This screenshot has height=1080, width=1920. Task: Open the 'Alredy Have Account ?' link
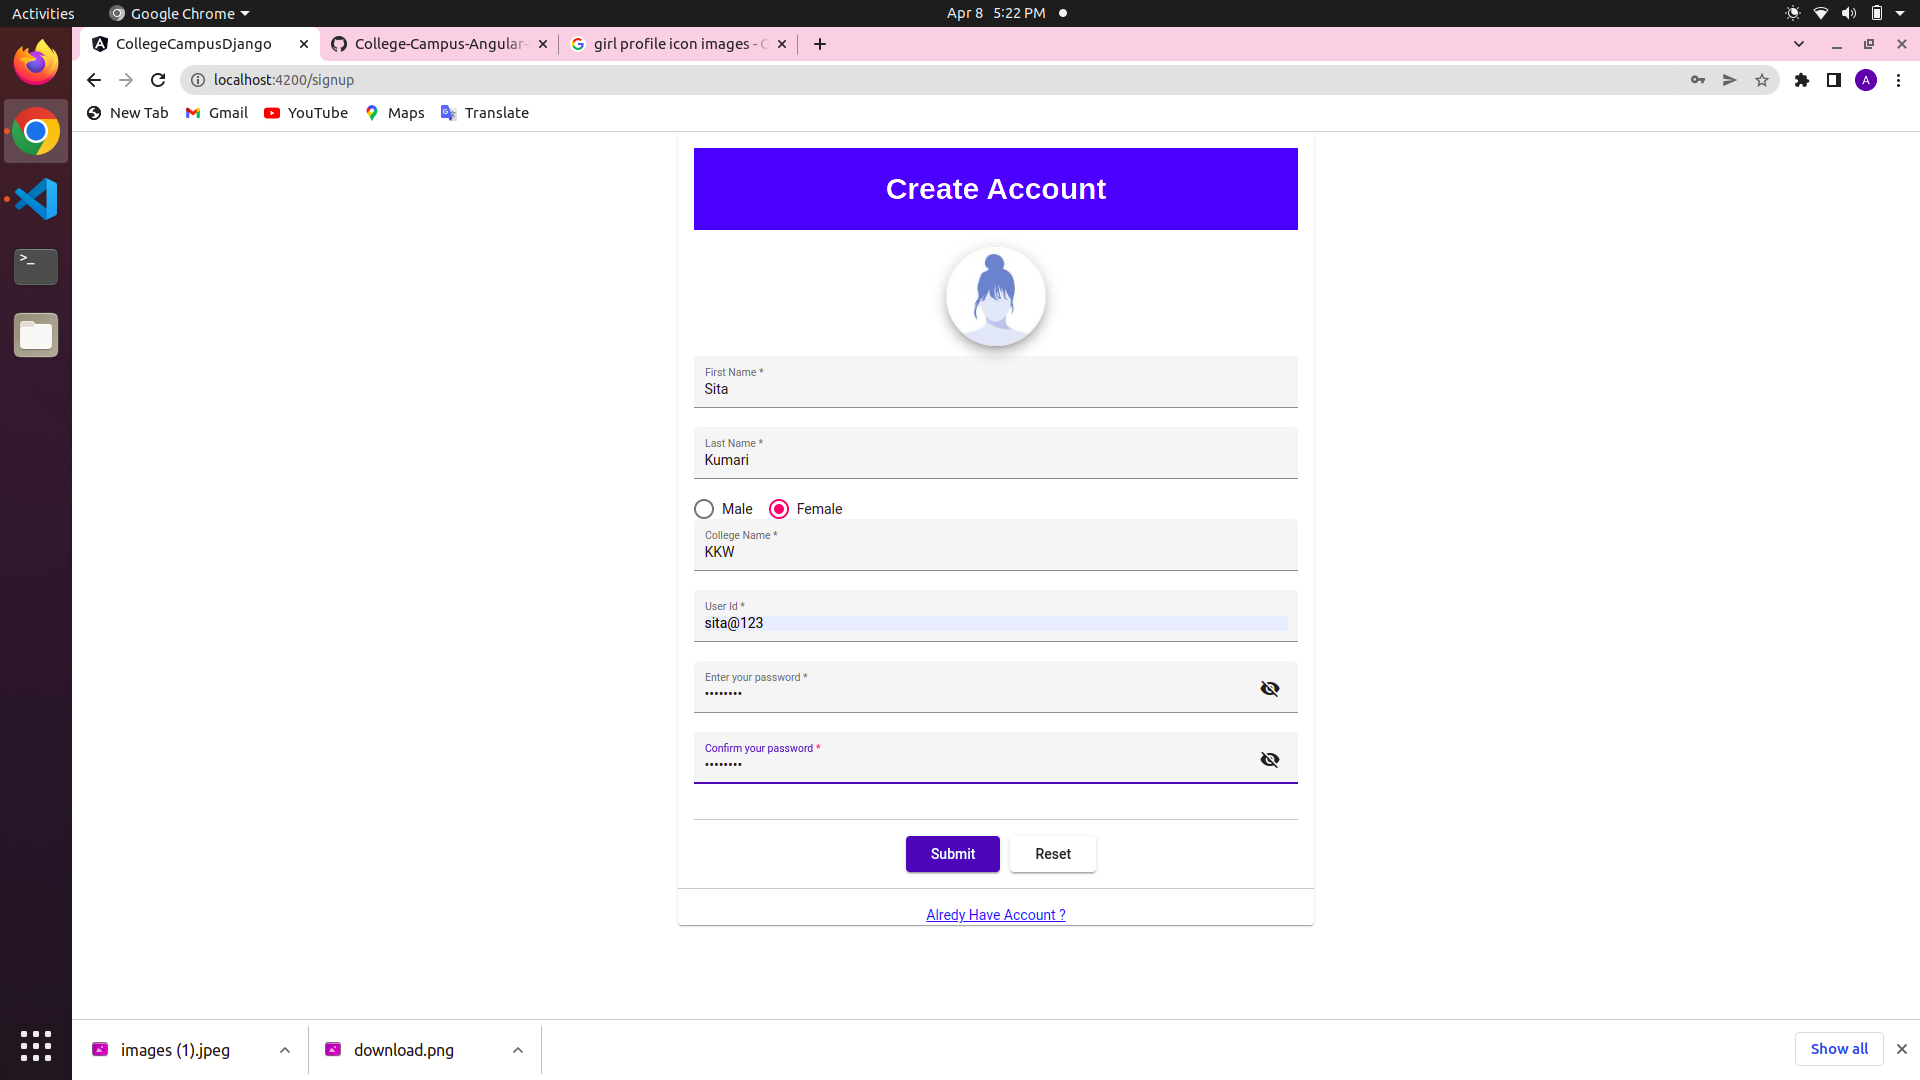pyautogui.click(x=995, y=914)
